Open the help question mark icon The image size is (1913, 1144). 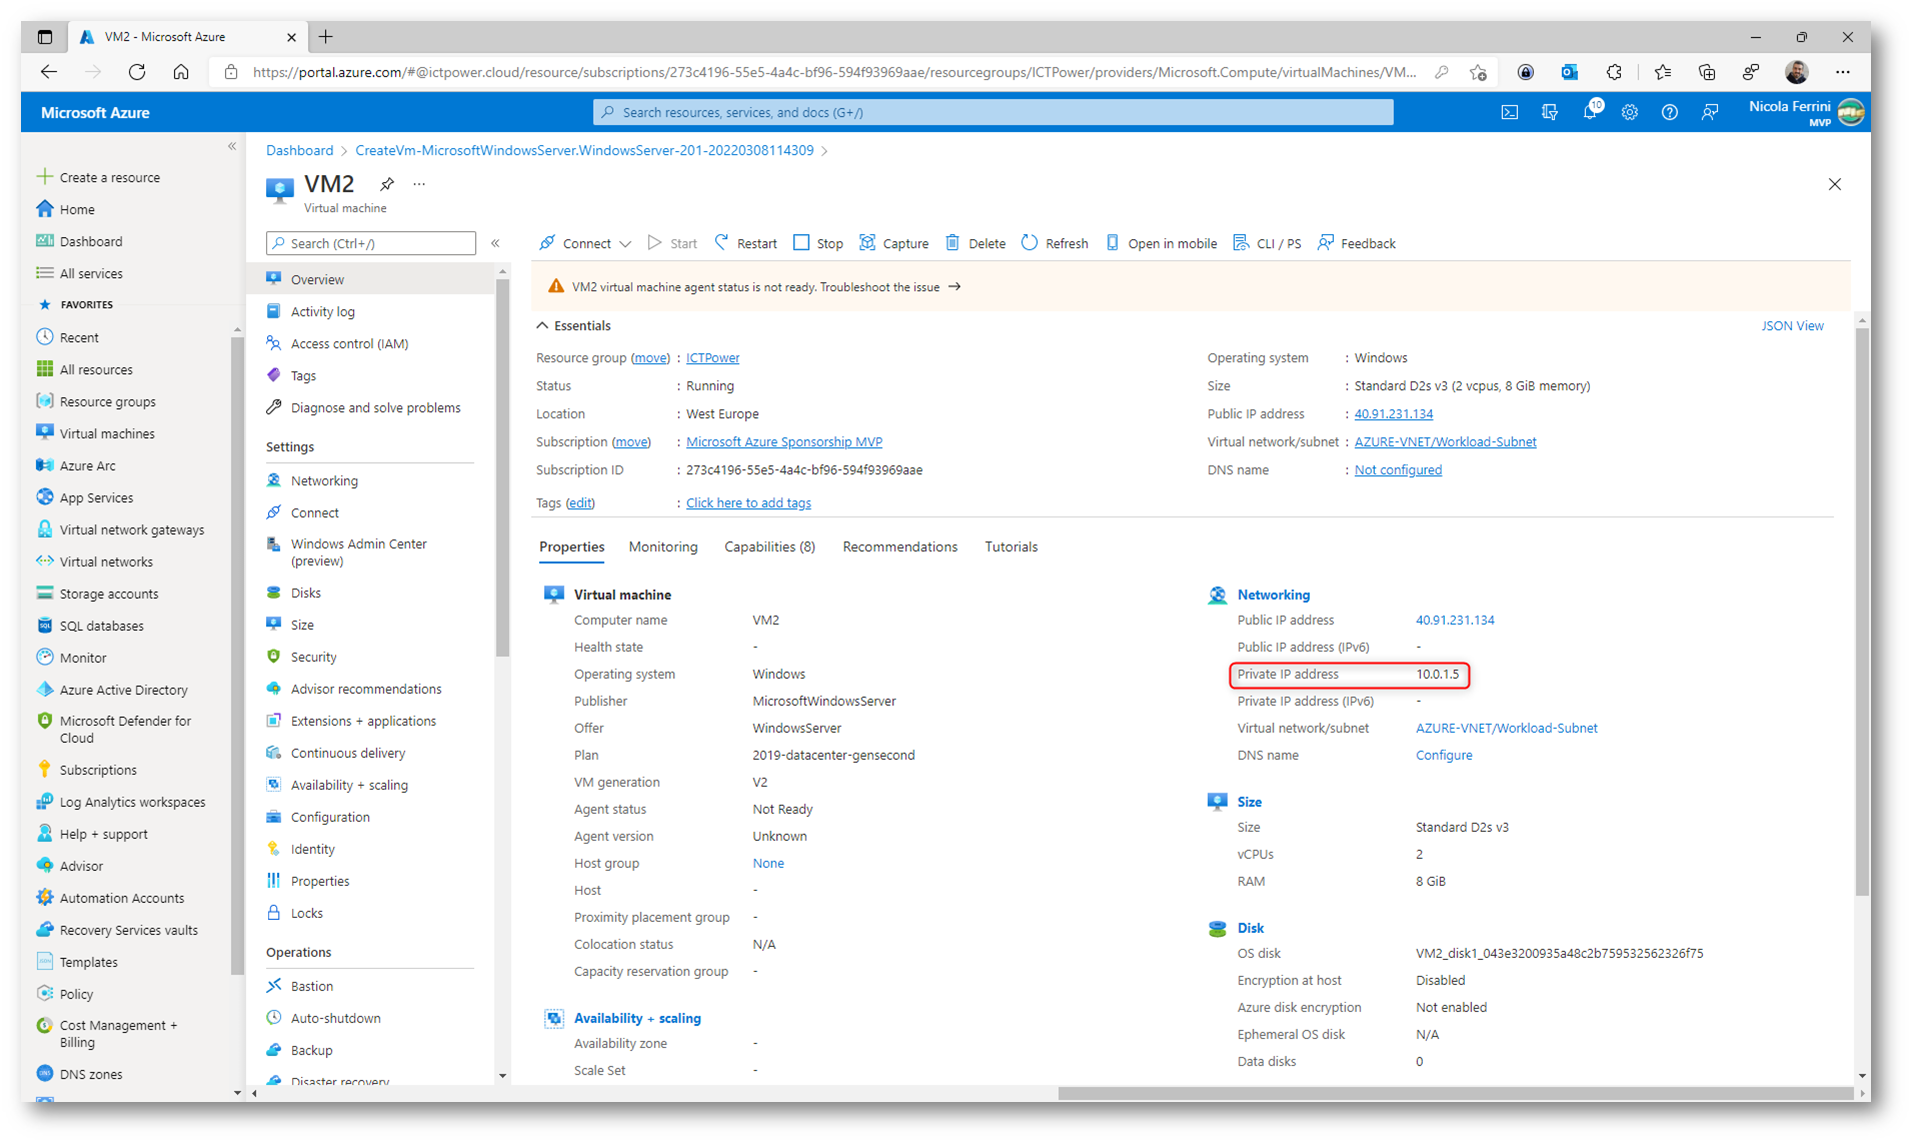[1669, 112]
